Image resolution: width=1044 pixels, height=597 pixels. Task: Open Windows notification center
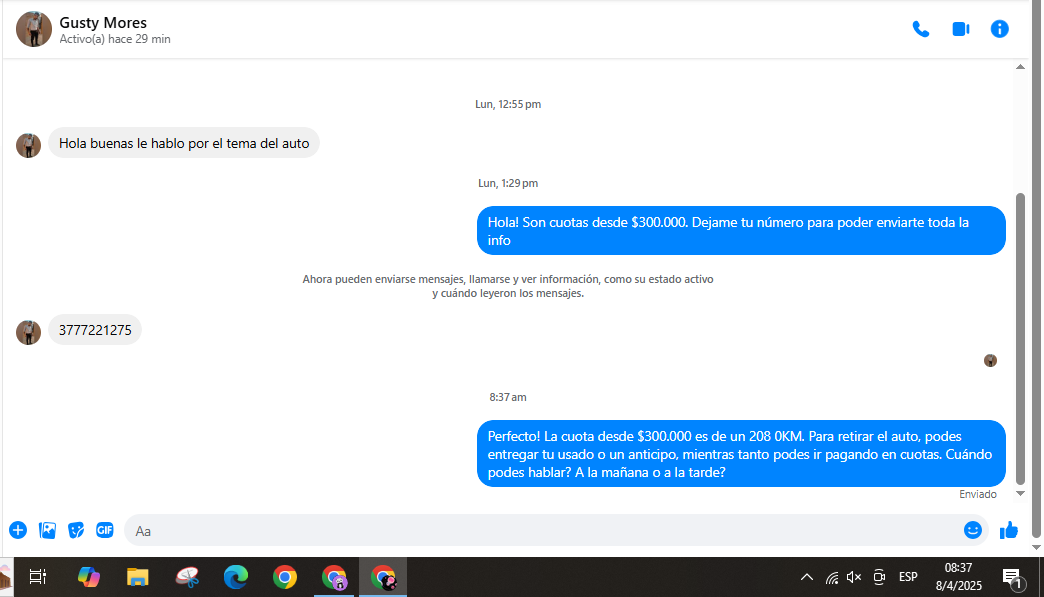[1011, 577]
